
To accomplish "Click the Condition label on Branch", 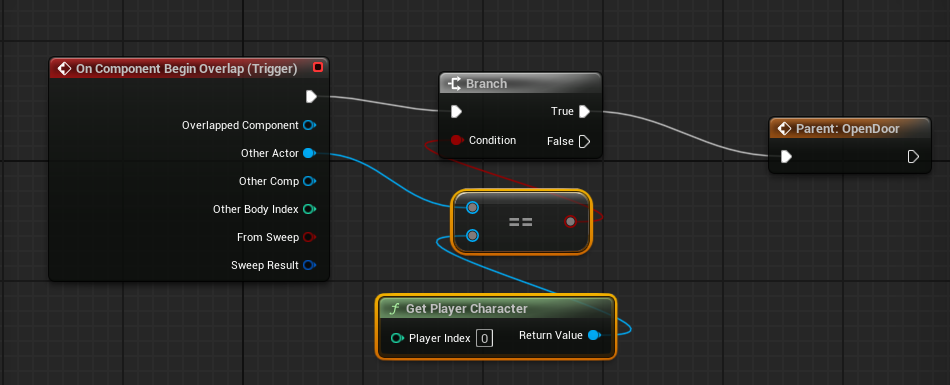I will [493, 140].
